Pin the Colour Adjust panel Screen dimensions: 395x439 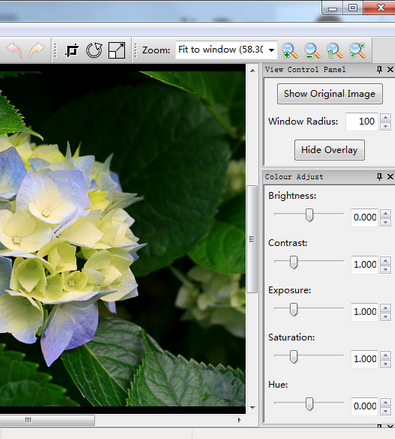[x=379, y=176]
